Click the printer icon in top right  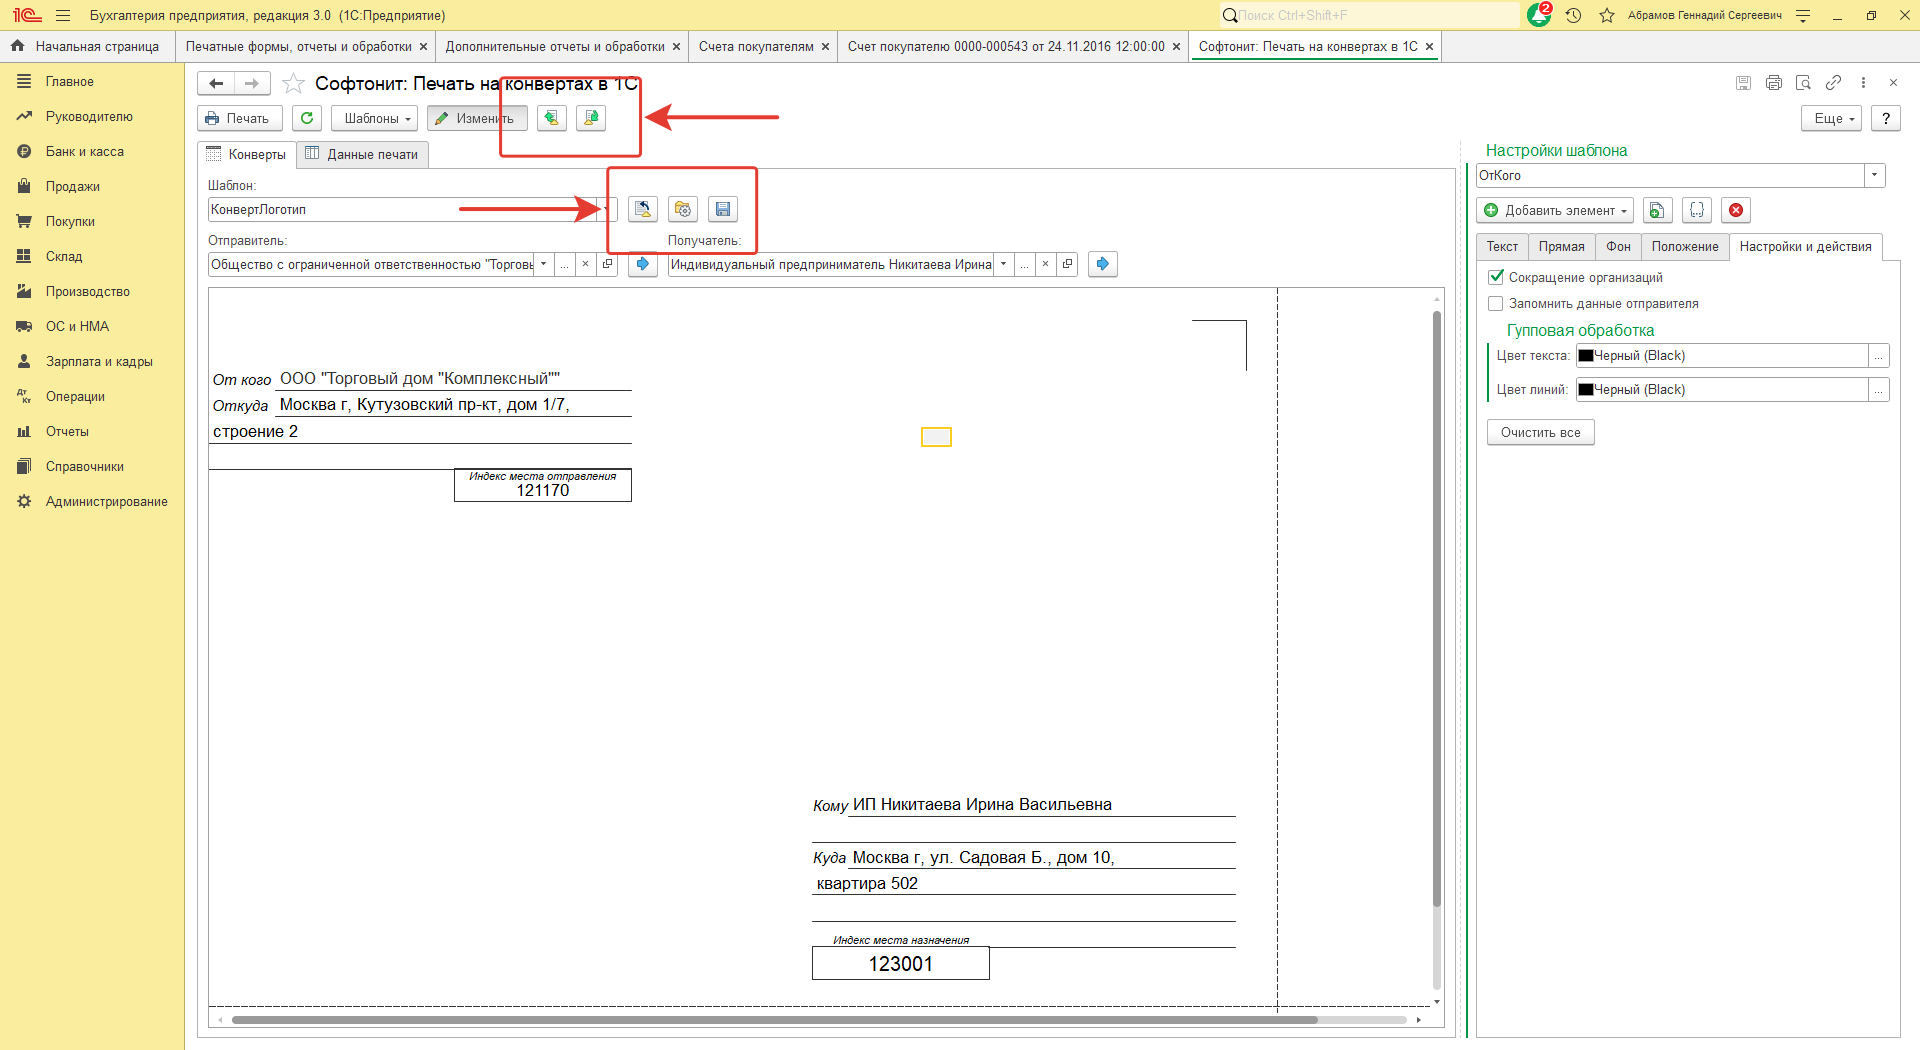[x=1773, y=83]
